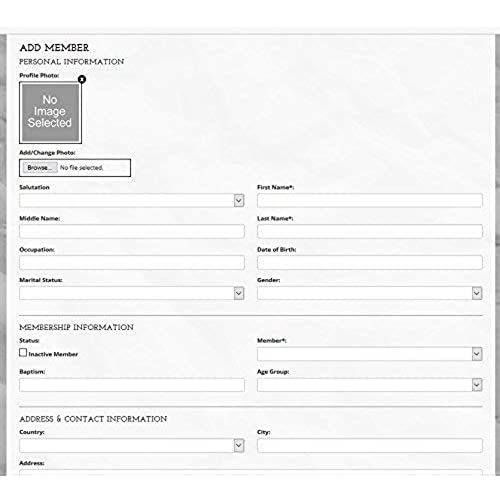Click the Occupation text field
This screenshot has height=500, width=500.
pos(132,262)
